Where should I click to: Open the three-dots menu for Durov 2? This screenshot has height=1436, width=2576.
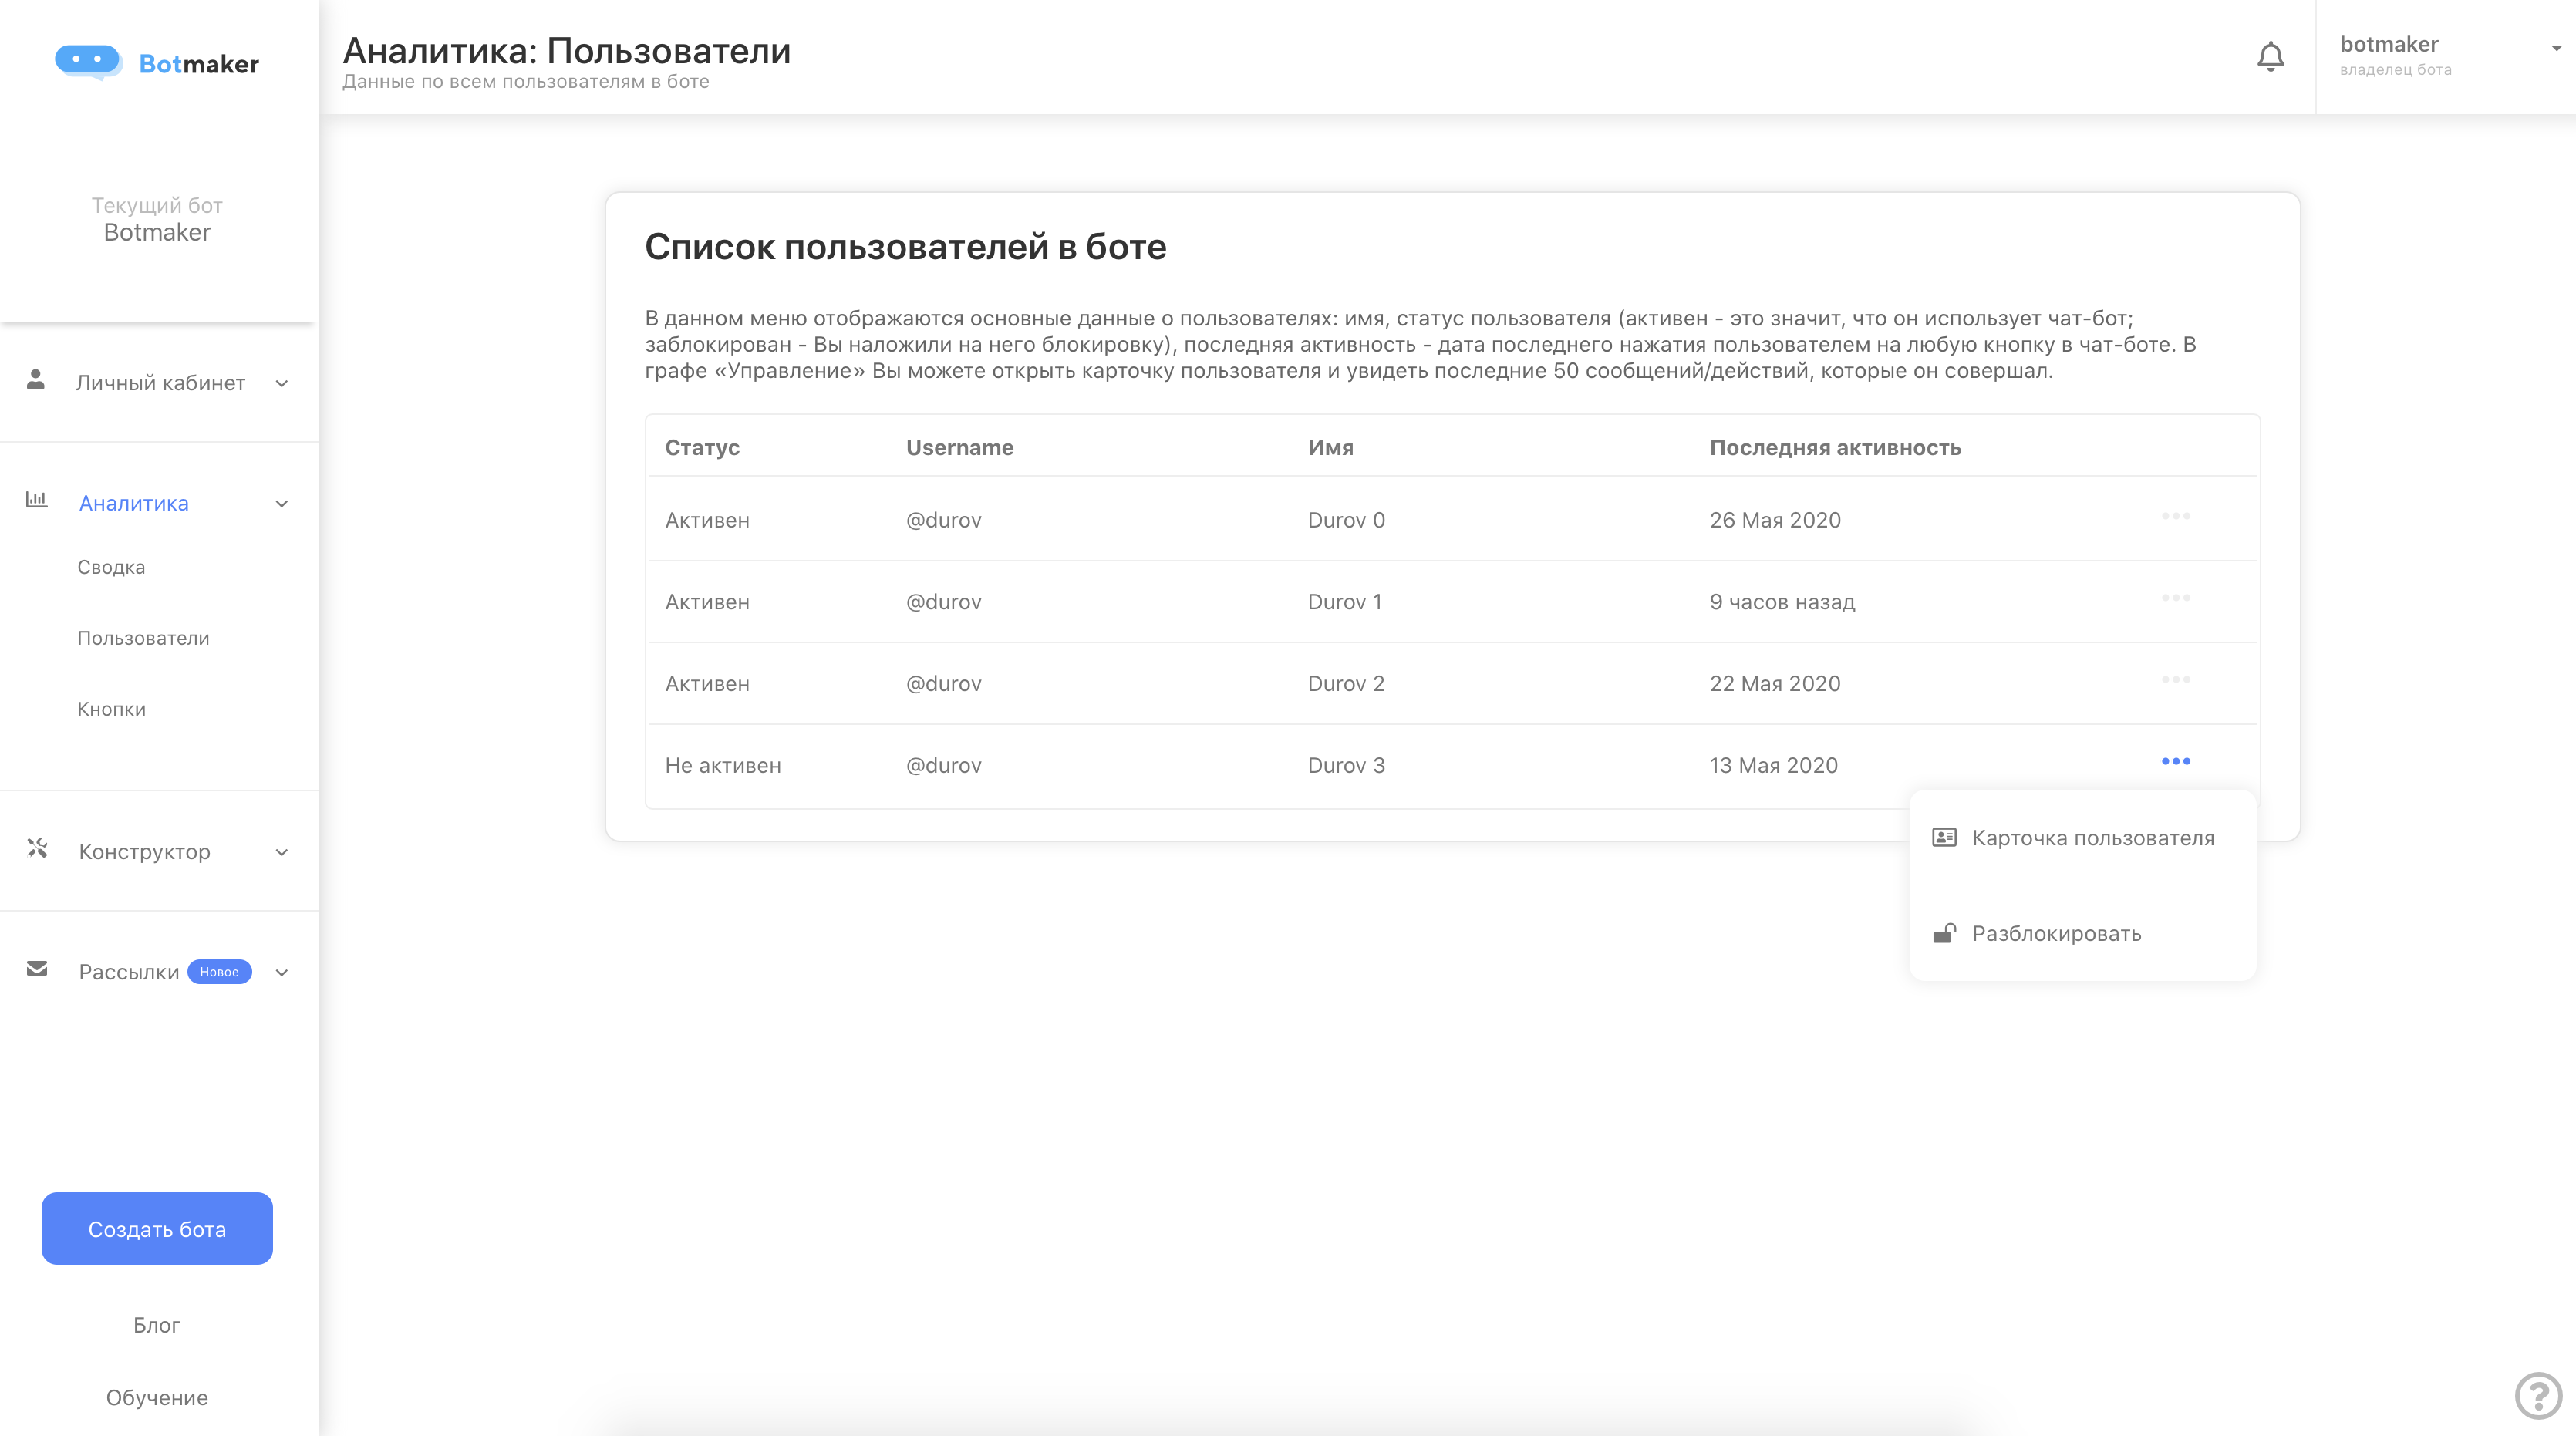tap(2175, 680)
